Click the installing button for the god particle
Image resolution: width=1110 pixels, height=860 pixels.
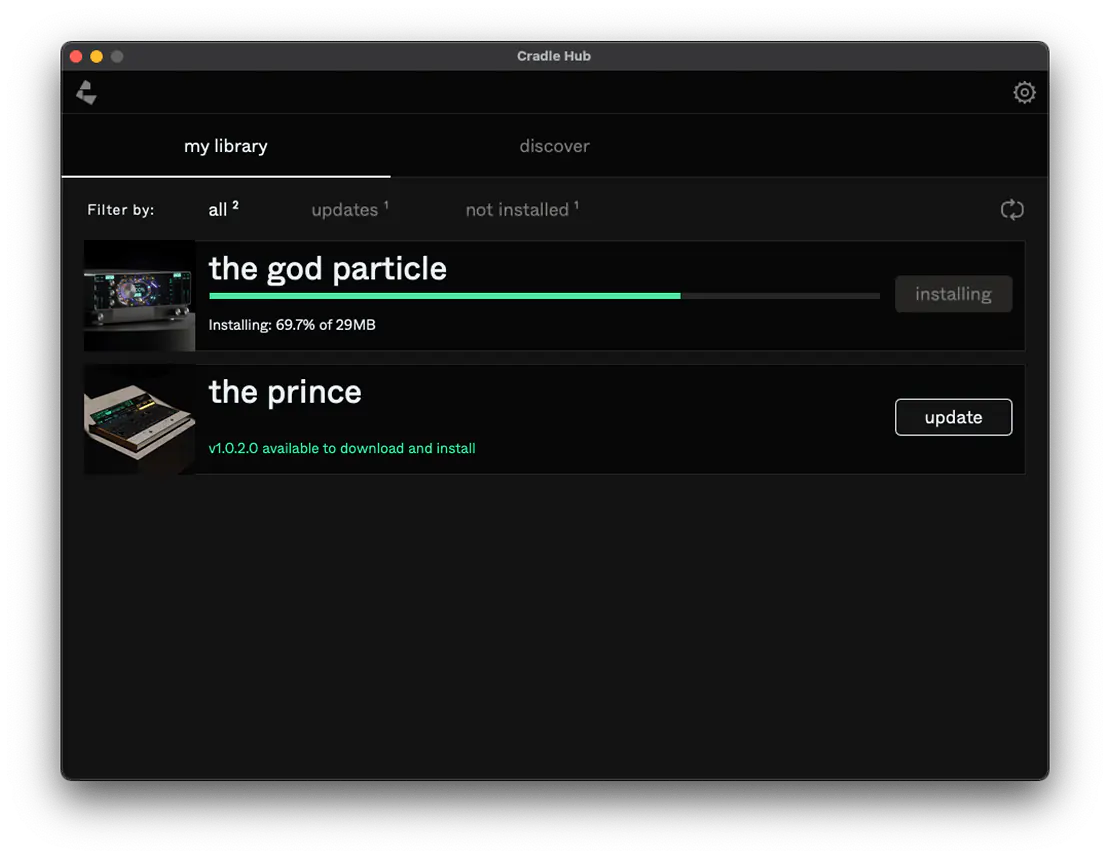click(953, 294)
